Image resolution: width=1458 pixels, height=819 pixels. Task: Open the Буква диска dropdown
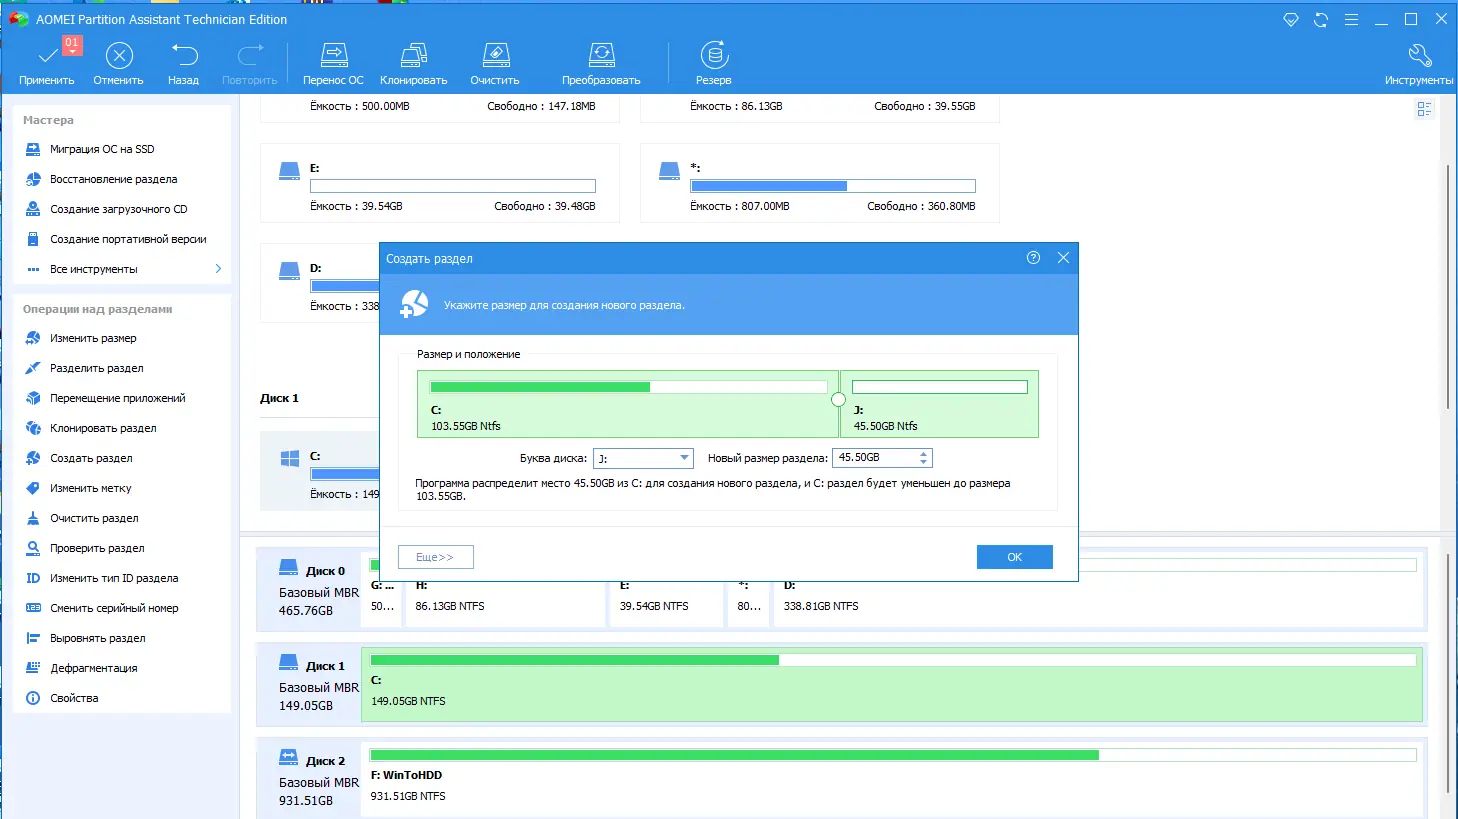pos(643,458)
